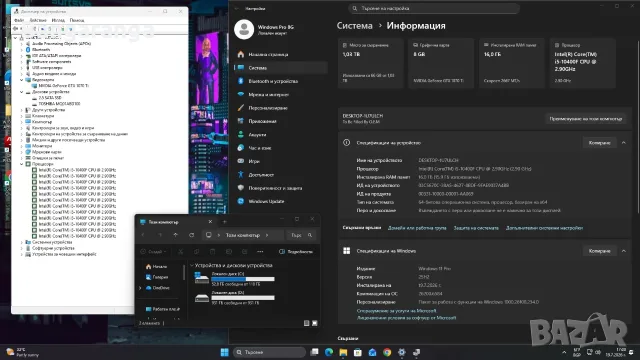Open Advanced system settings link
Screen dimensions: 640x360
[544, 228]
